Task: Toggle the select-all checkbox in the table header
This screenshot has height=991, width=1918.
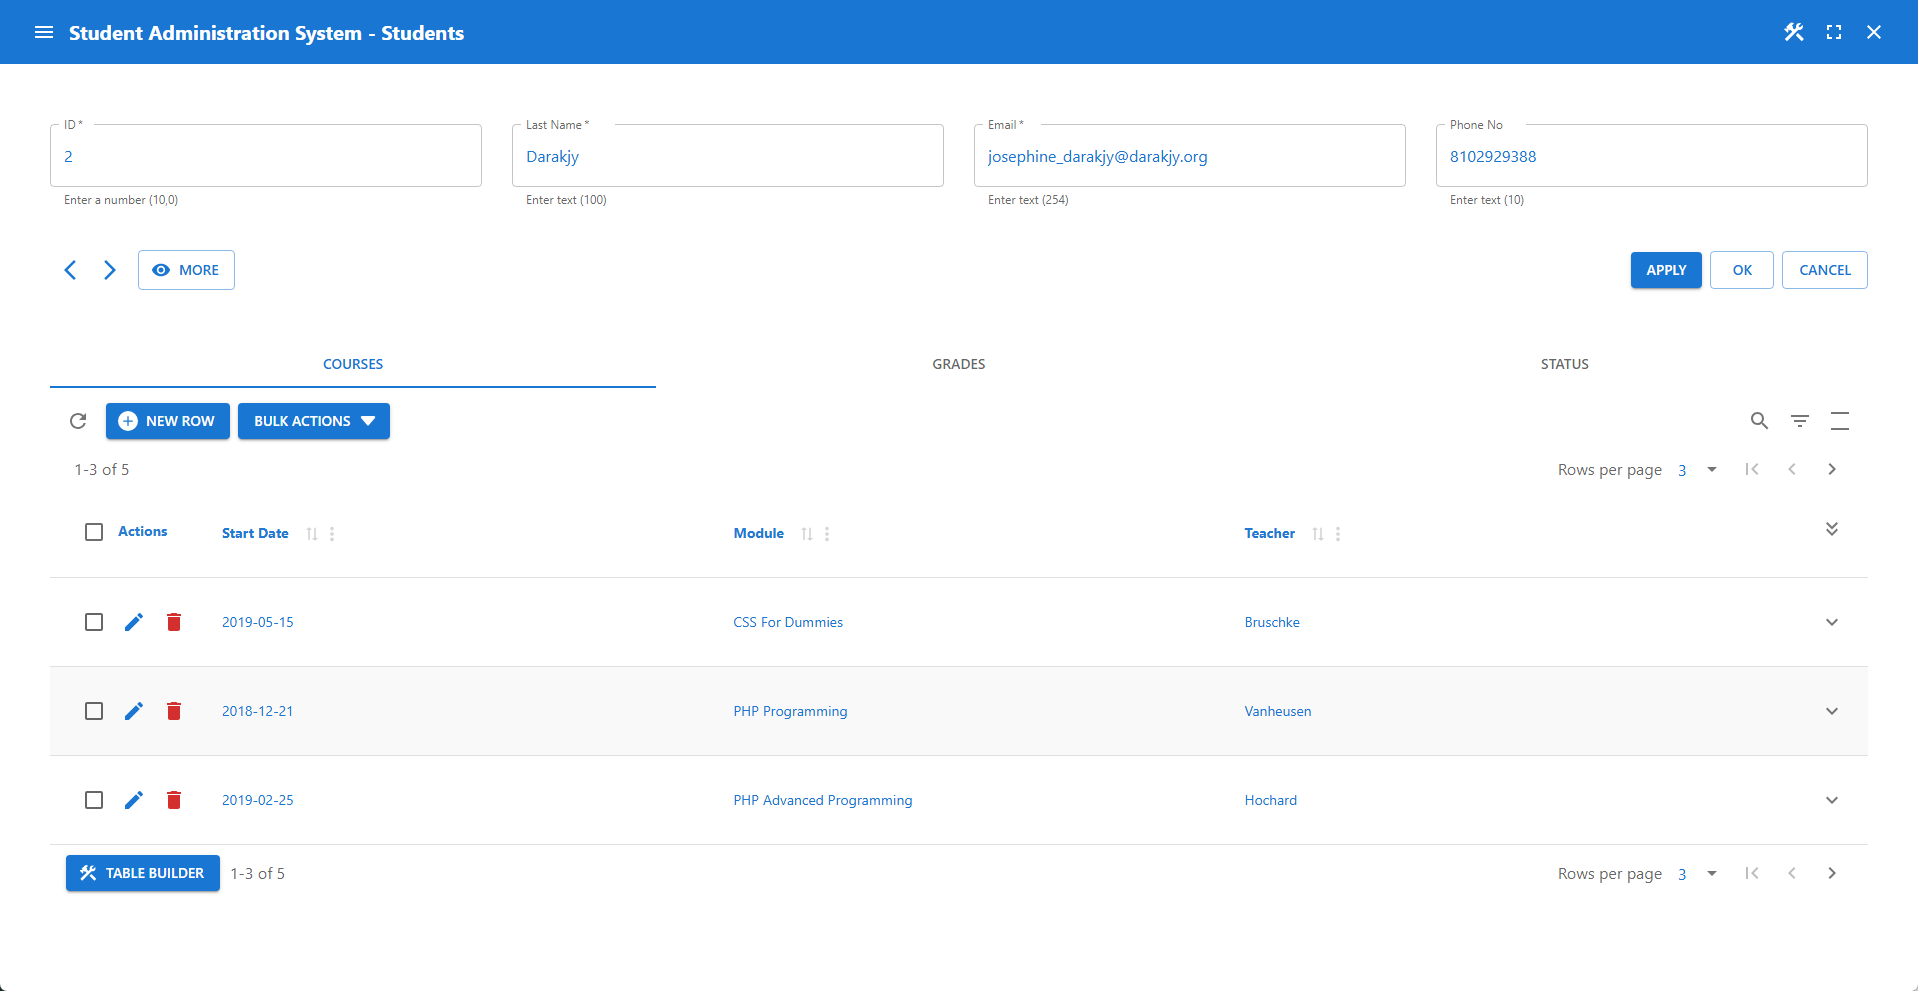Action: coord(94,532)
